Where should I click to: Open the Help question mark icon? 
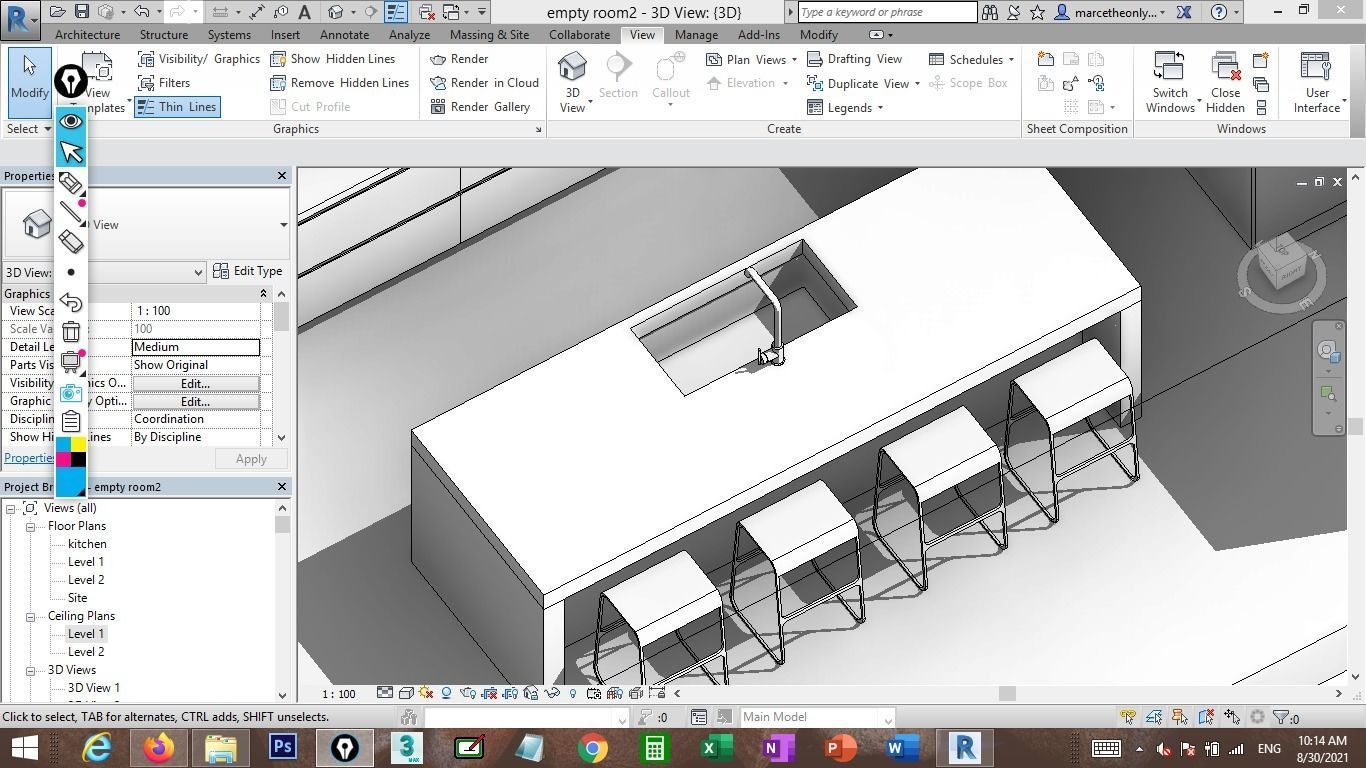click(x=1218, y=12)
